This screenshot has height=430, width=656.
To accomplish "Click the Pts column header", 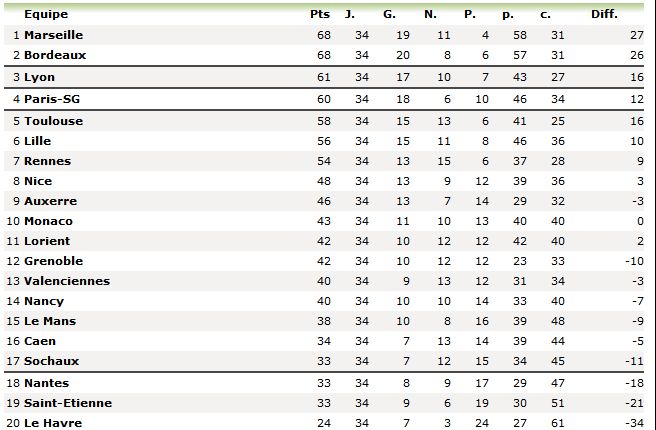I will coord(320,15).
